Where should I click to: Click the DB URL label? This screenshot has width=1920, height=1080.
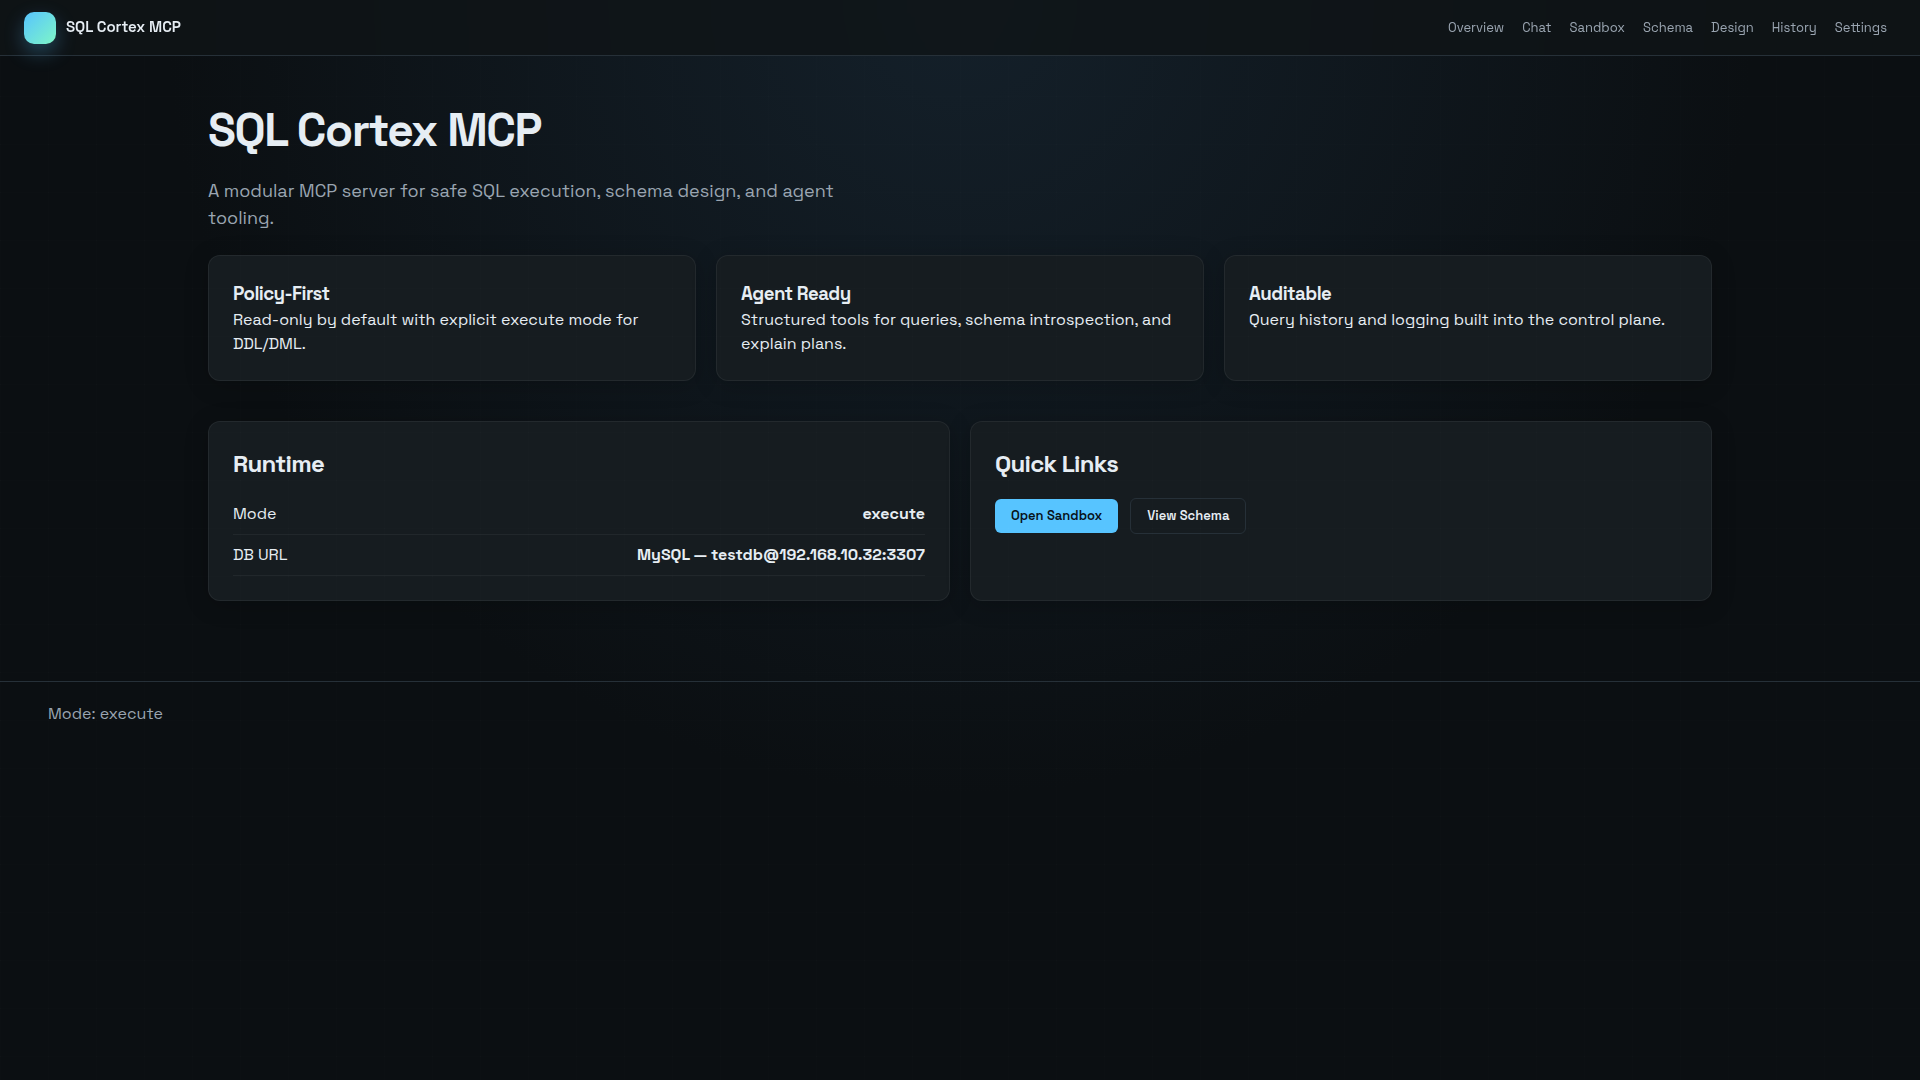tap(260, 555)
